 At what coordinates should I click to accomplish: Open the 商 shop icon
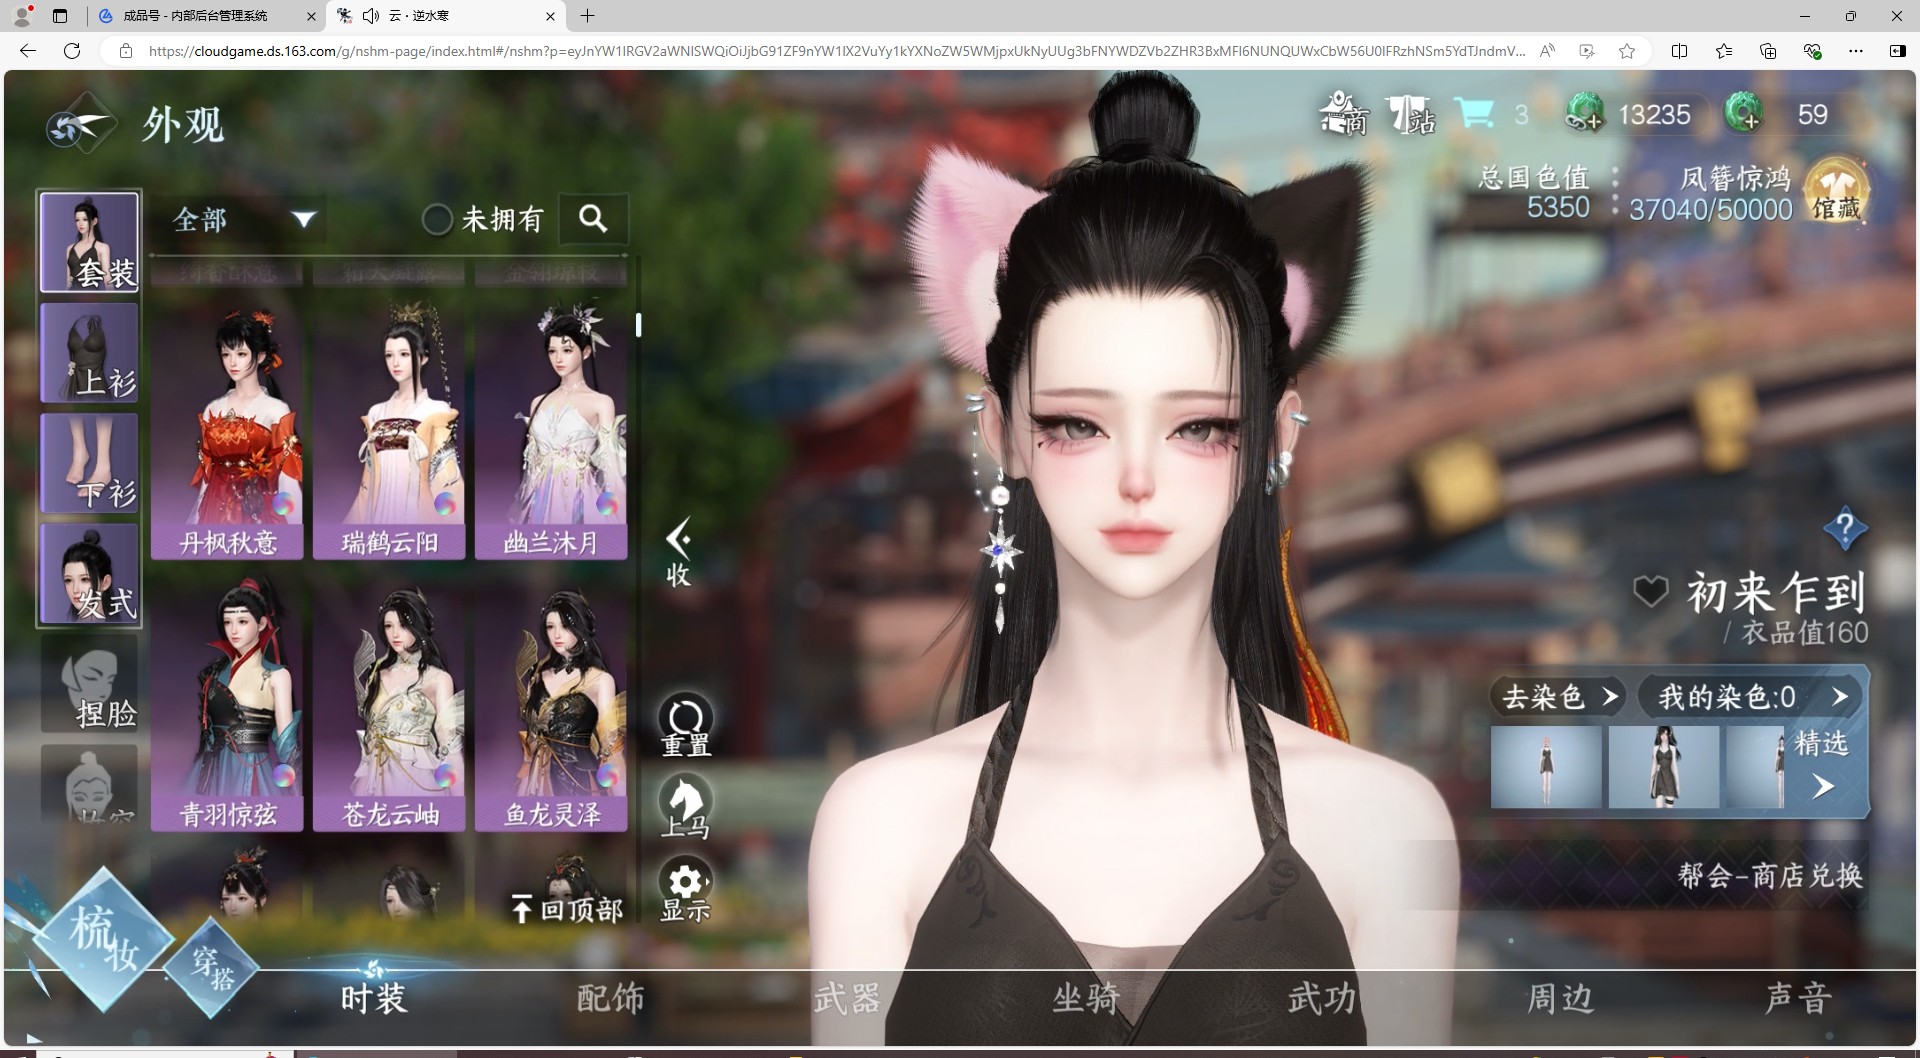coord(1343,113)
